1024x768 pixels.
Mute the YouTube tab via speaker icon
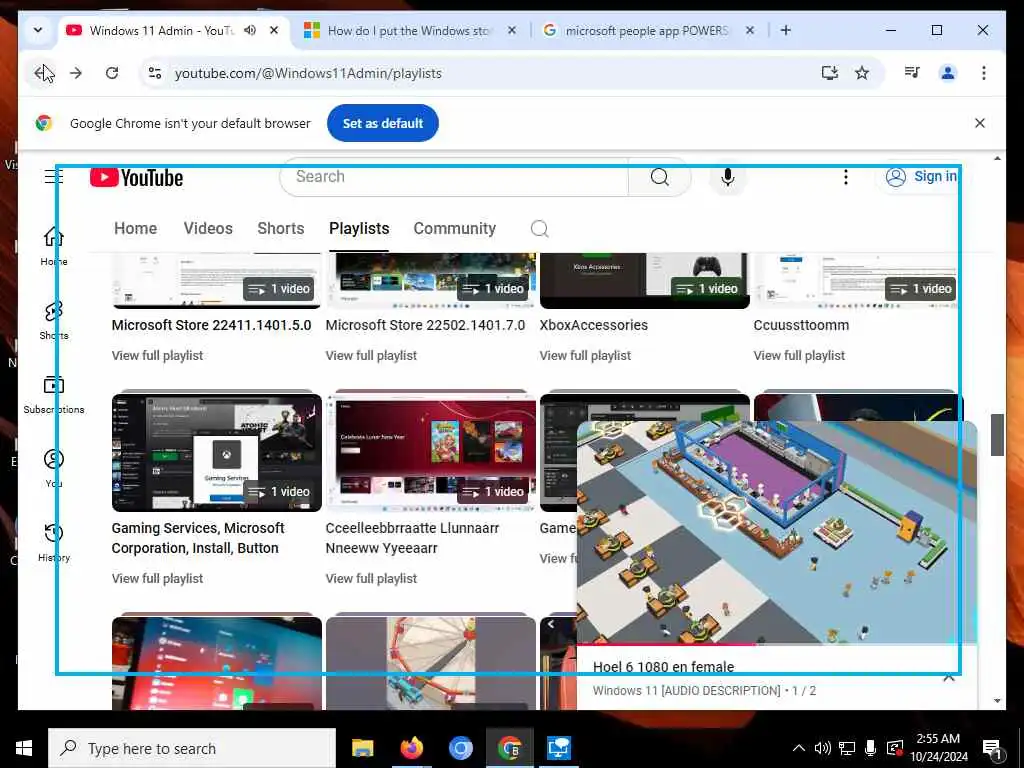click(x=250, y=30)
